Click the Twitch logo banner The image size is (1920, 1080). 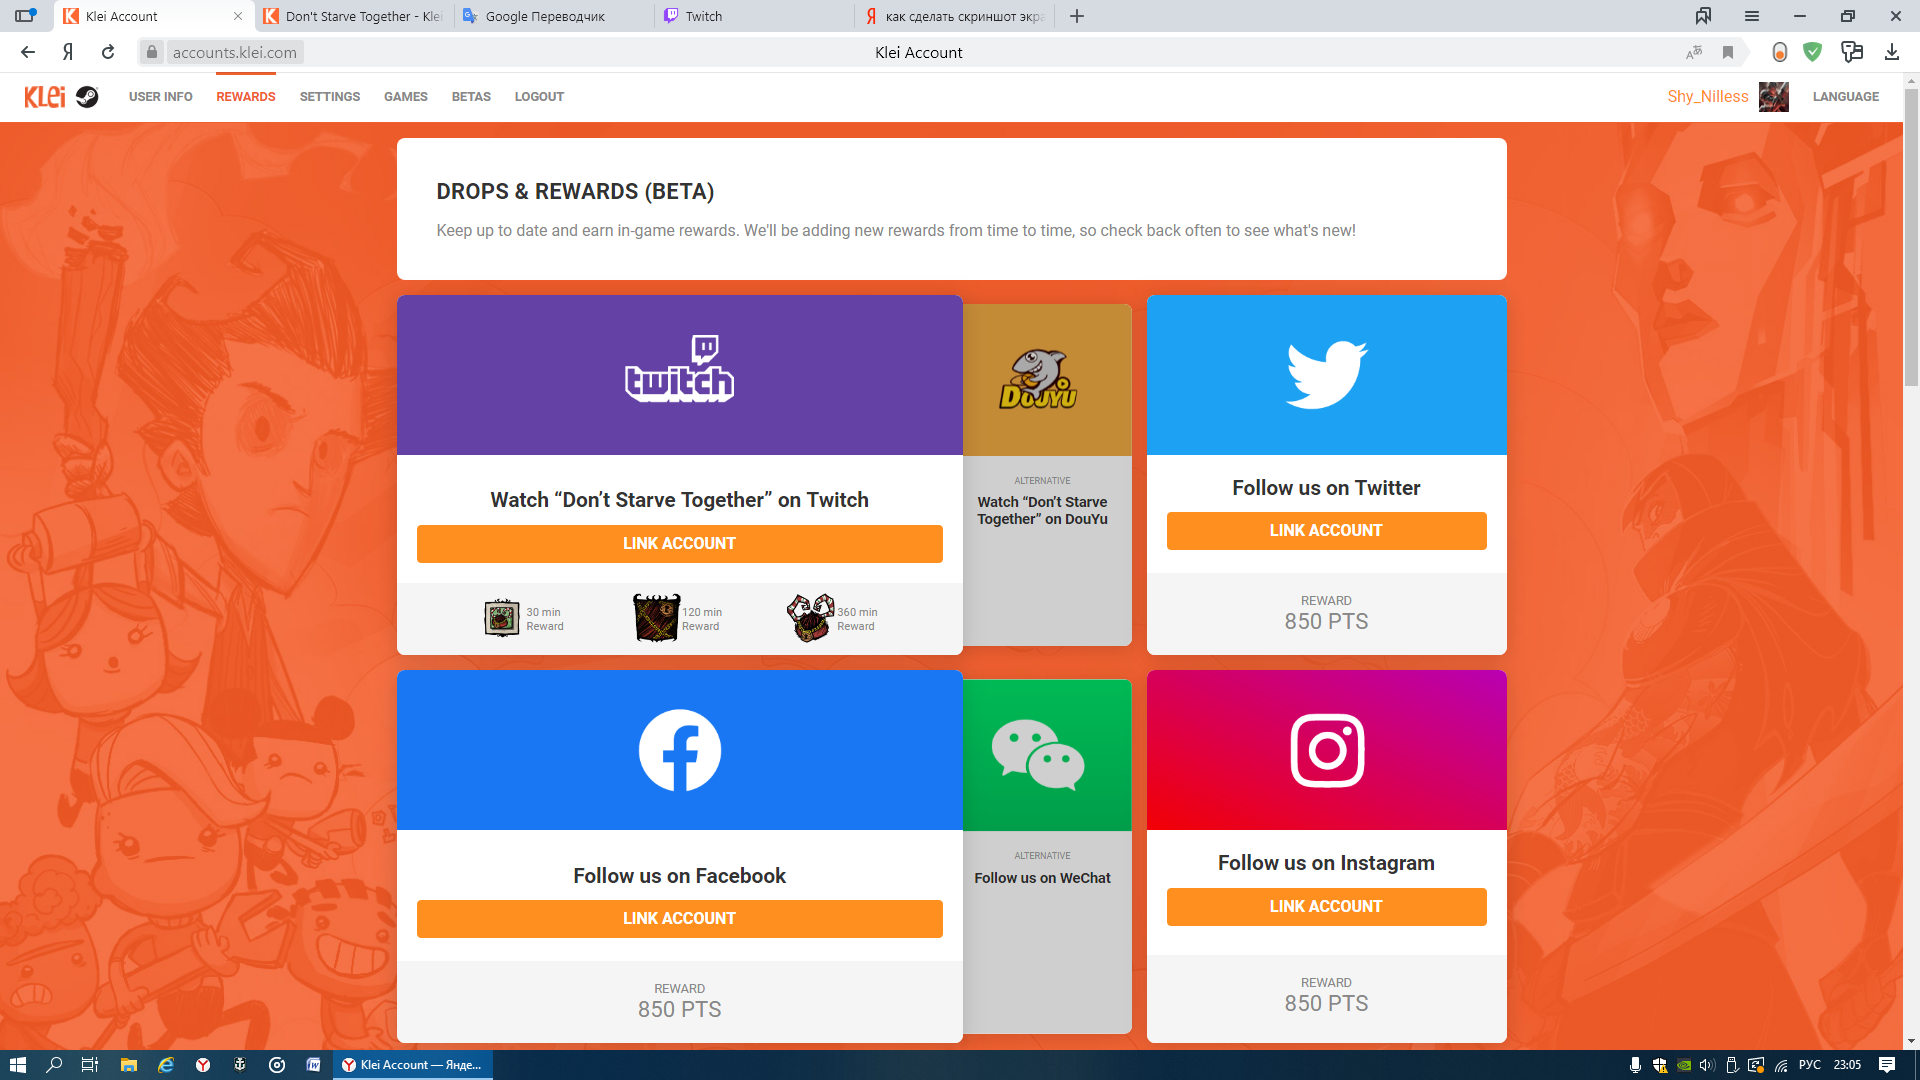(679, 373)
